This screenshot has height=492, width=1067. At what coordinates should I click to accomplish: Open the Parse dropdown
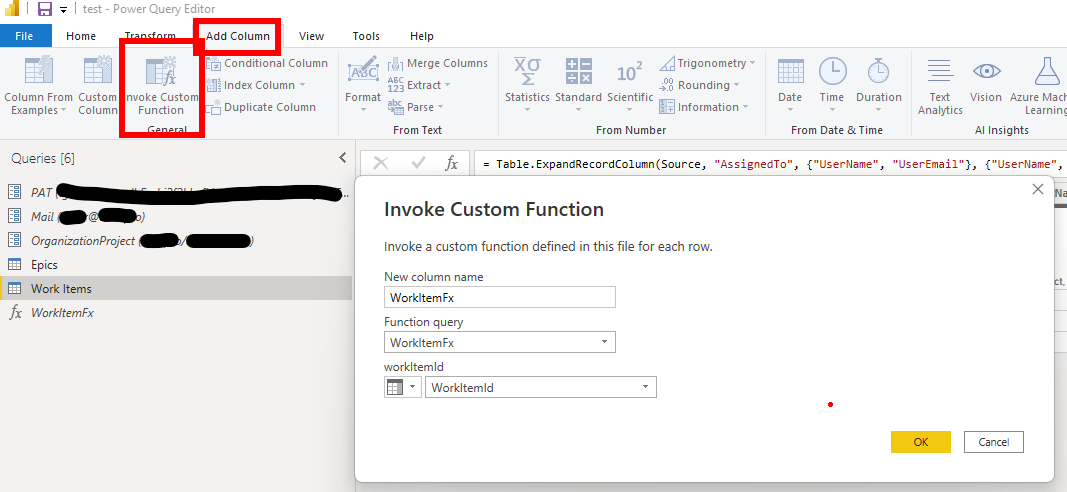click(416, 107)
